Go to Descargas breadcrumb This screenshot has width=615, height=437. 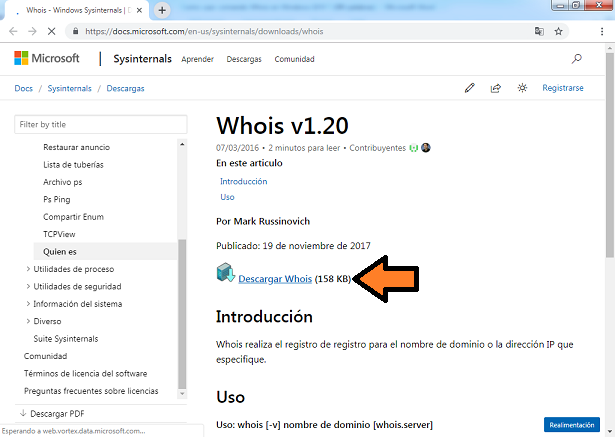[126, 88]
